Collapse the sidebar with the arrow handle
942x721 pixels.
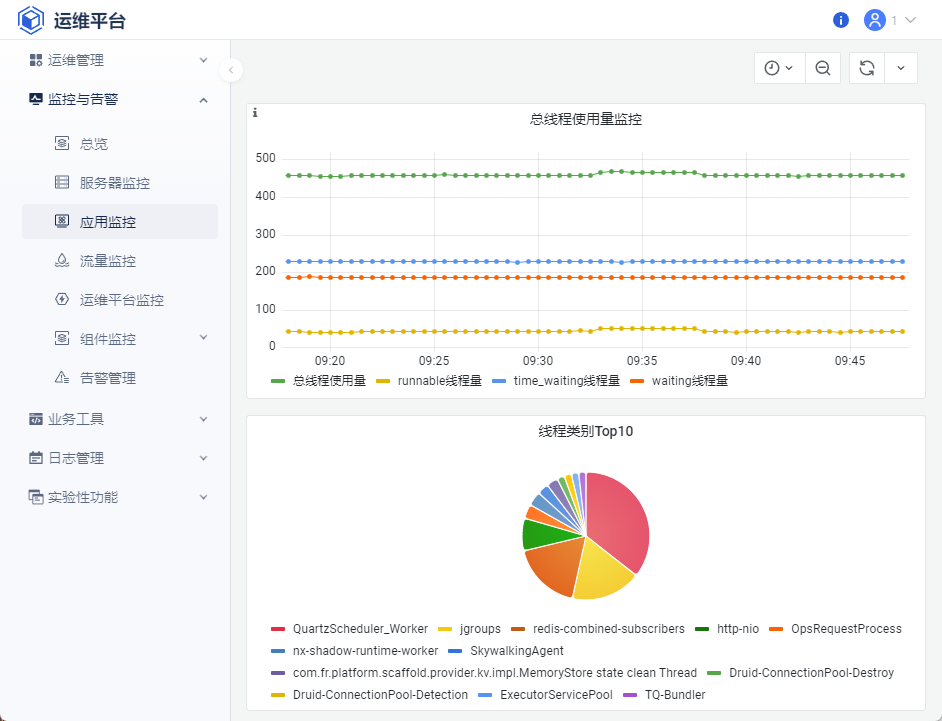point(231,70)
